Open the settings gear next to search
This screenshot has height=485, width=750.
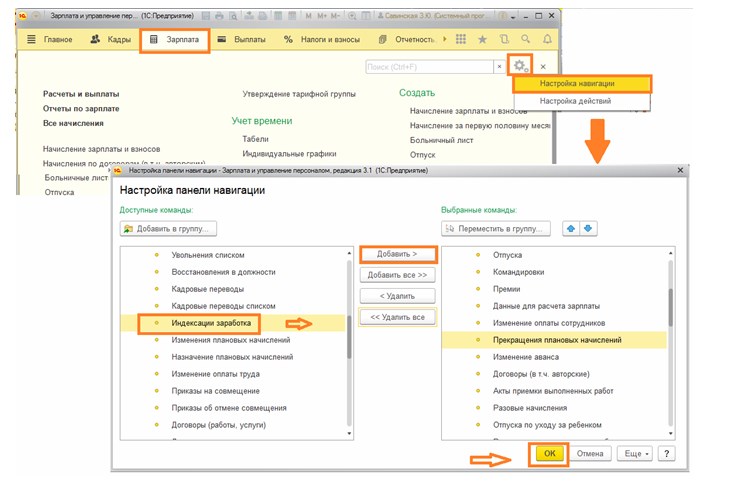[519, 66]
